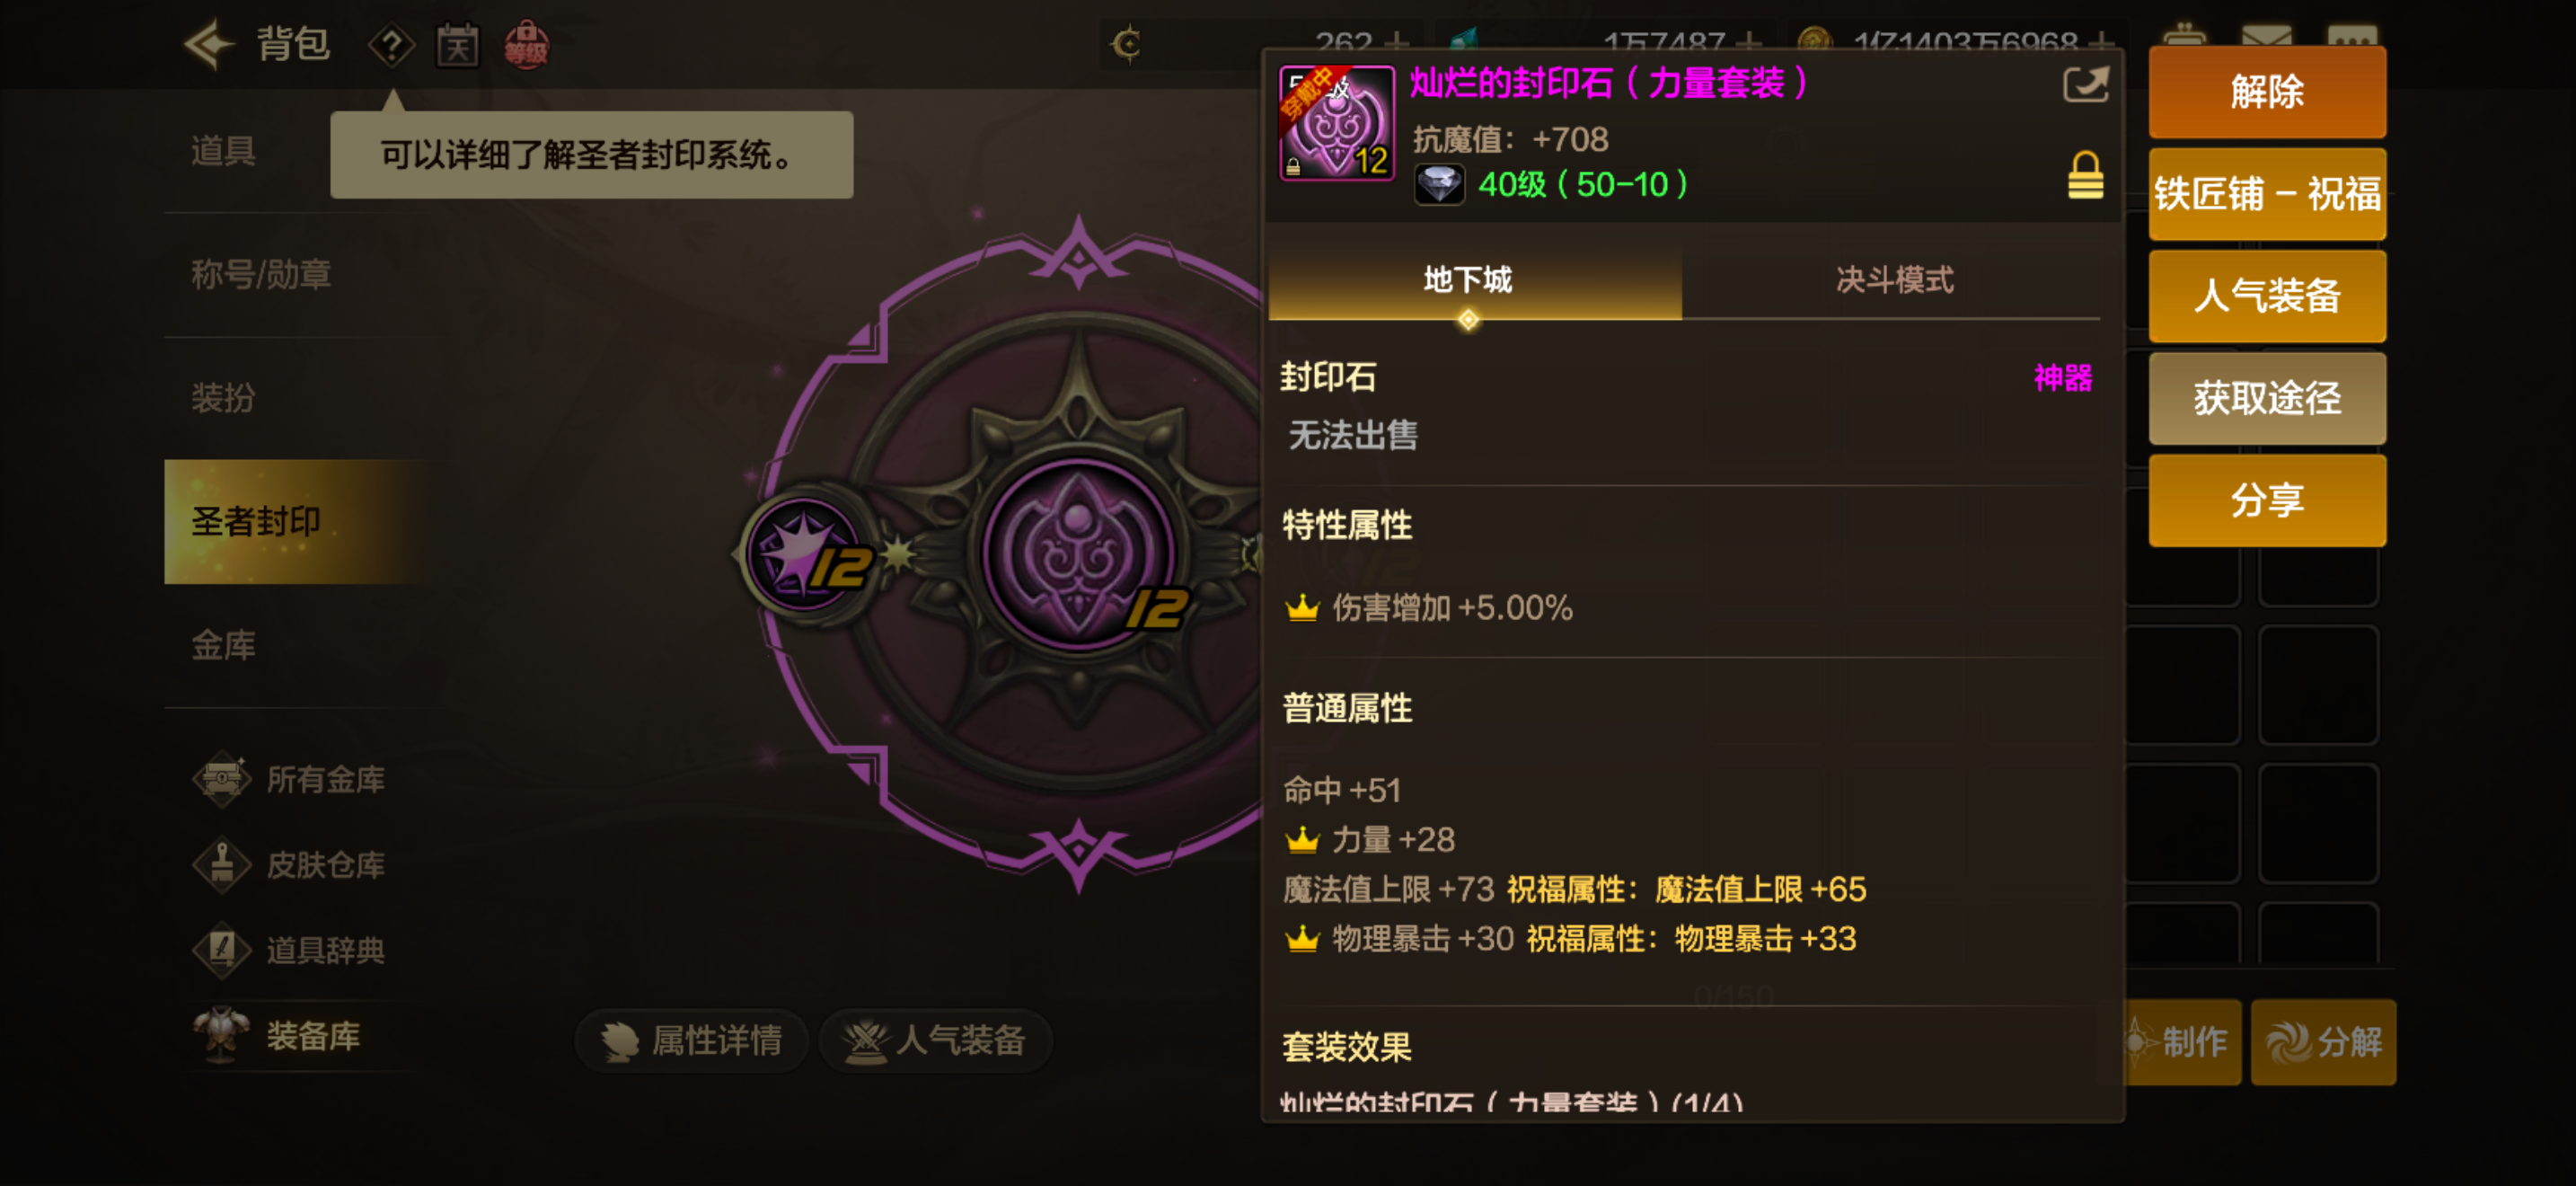The width and height of the screenshot is (2576, 1186).
Task: Open the question mark help icon
Action: click(391, 45)
